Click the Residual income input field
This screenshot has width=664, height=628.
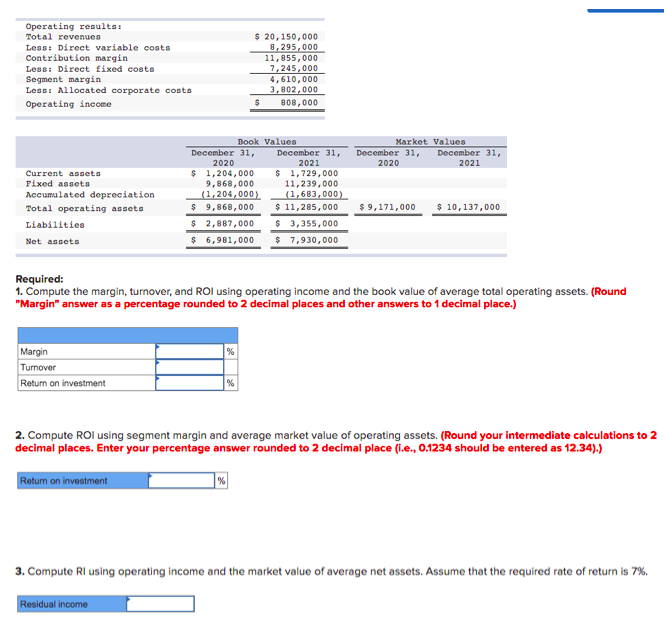point(160,604)
